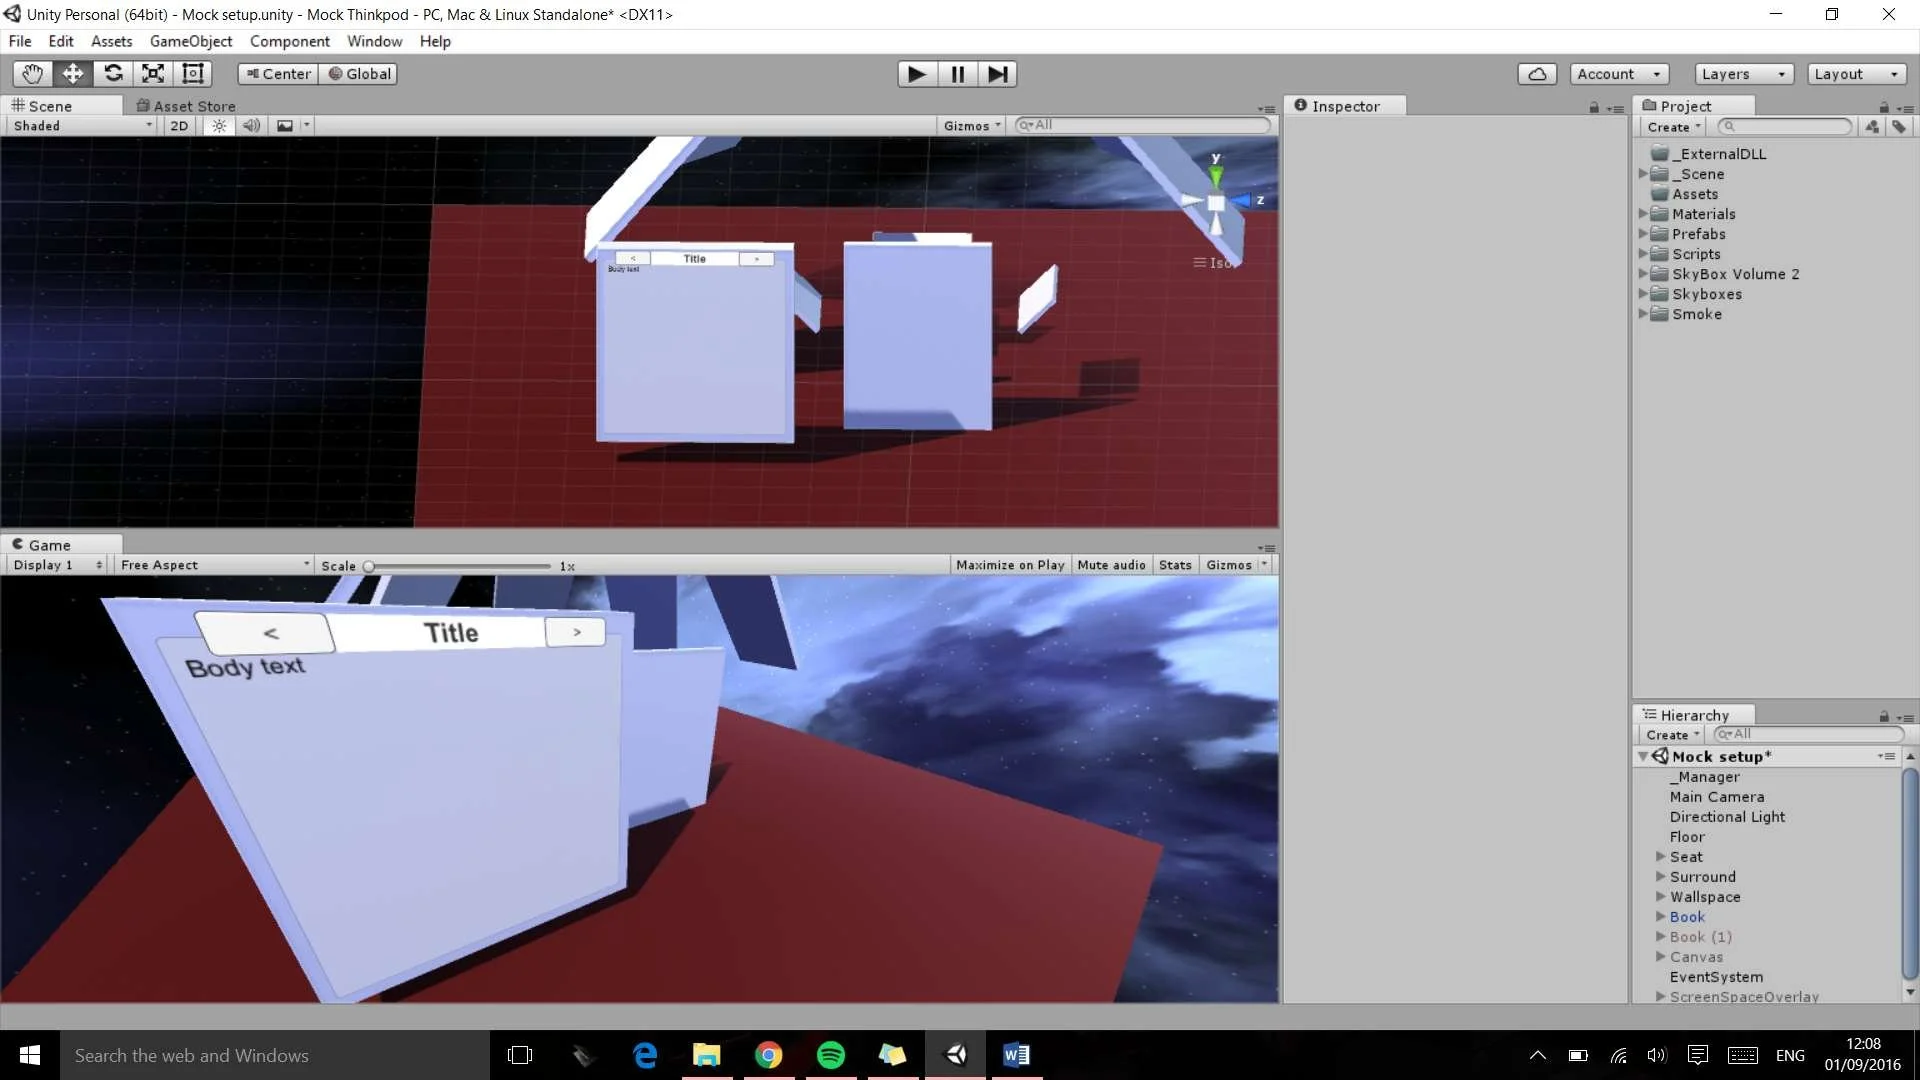
Task: Toggle 2D view mode
Action: [179, 126]
